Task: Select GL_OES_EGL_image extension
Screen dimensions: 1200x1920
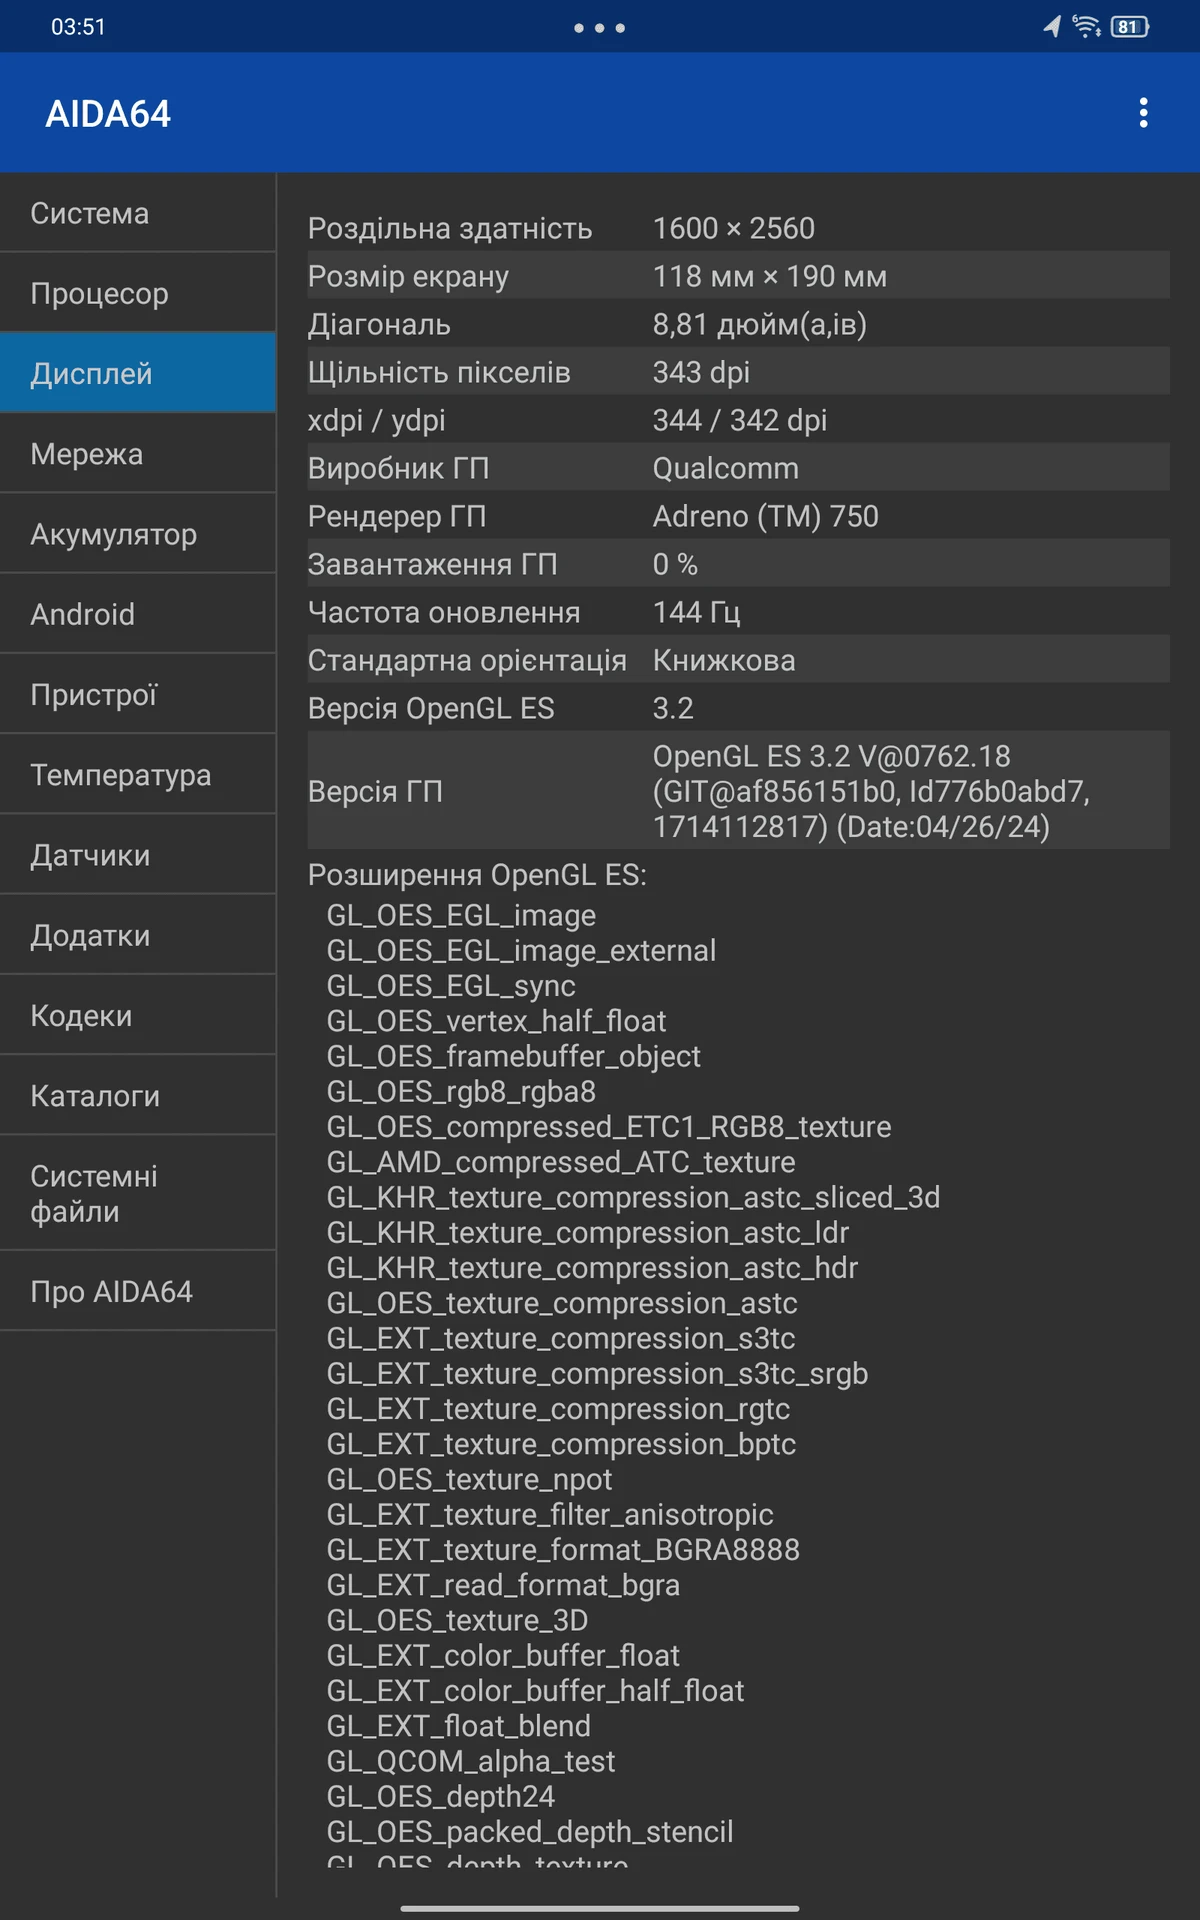Action: 461,915
